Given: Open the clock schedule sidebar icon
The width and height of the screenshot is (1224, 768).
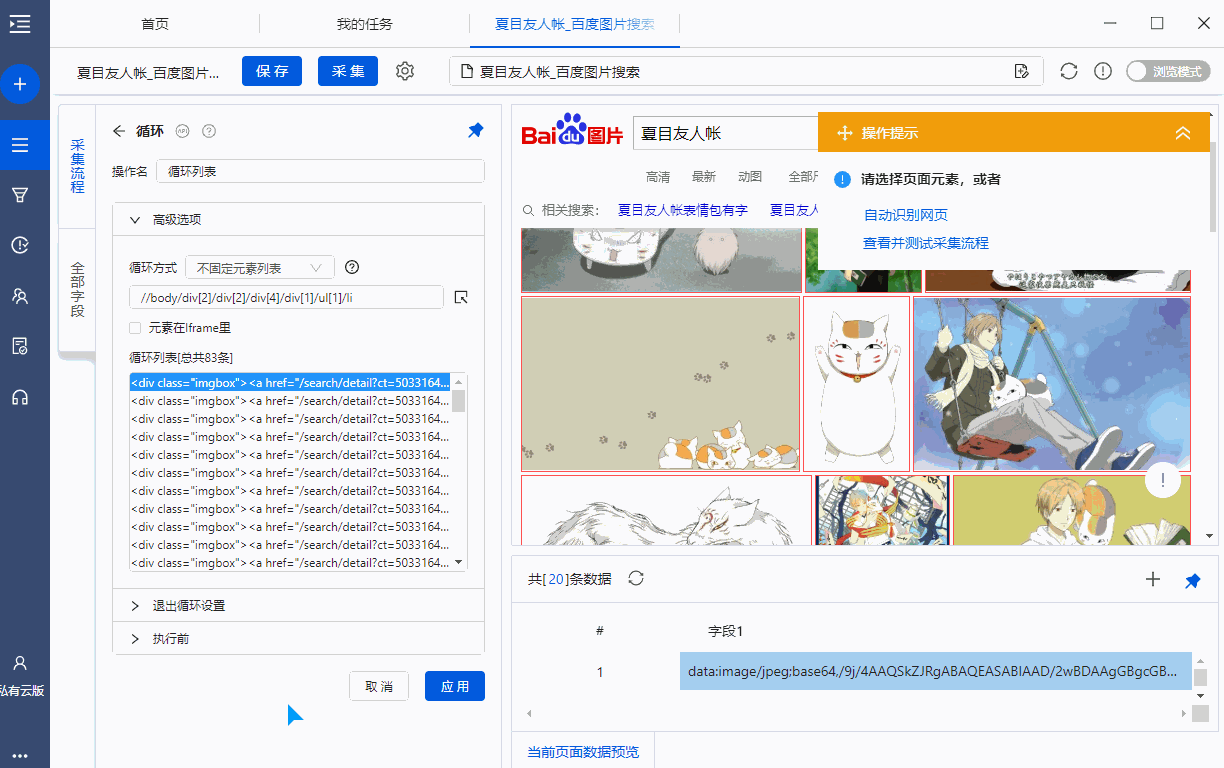Looking at the screenshot, I should coord(20,245).
